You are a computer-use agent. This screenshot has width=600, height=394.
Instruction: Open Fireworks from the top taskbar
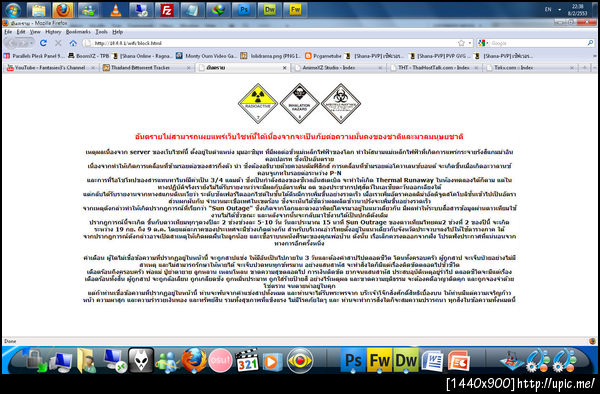tap(295, 10)
